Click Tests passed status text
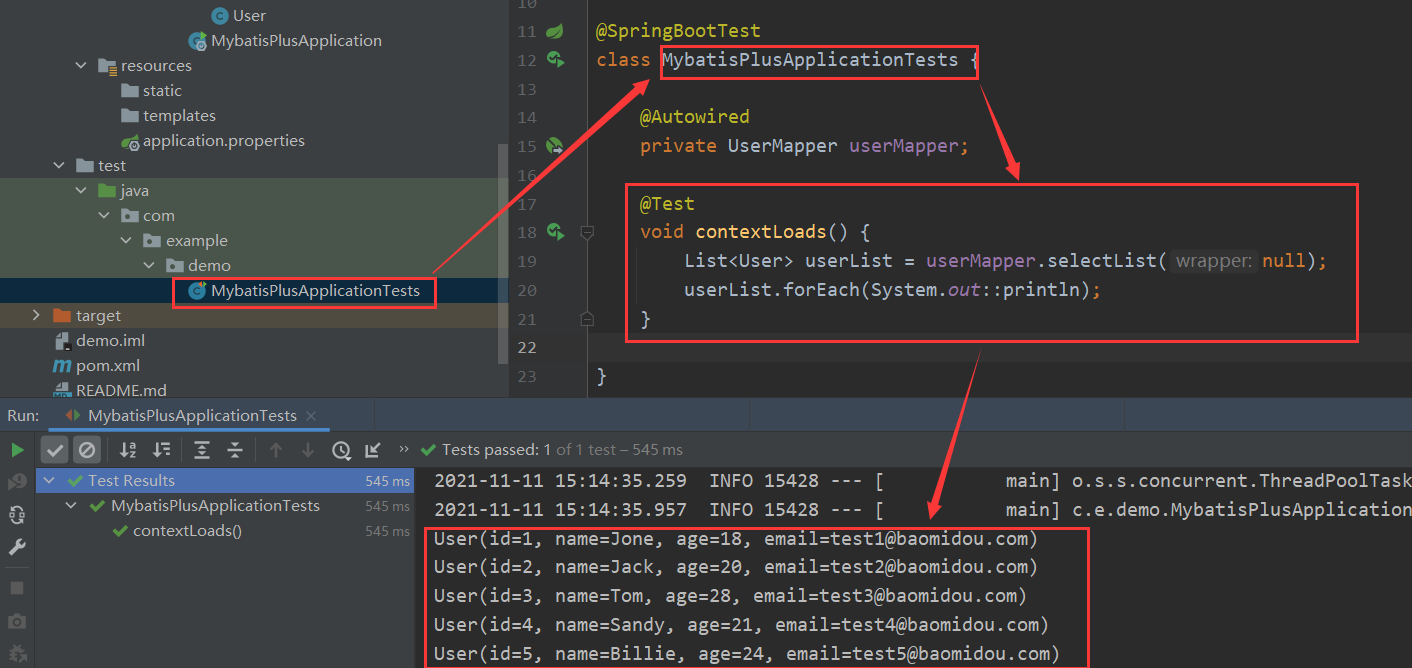 click(562, 450)
